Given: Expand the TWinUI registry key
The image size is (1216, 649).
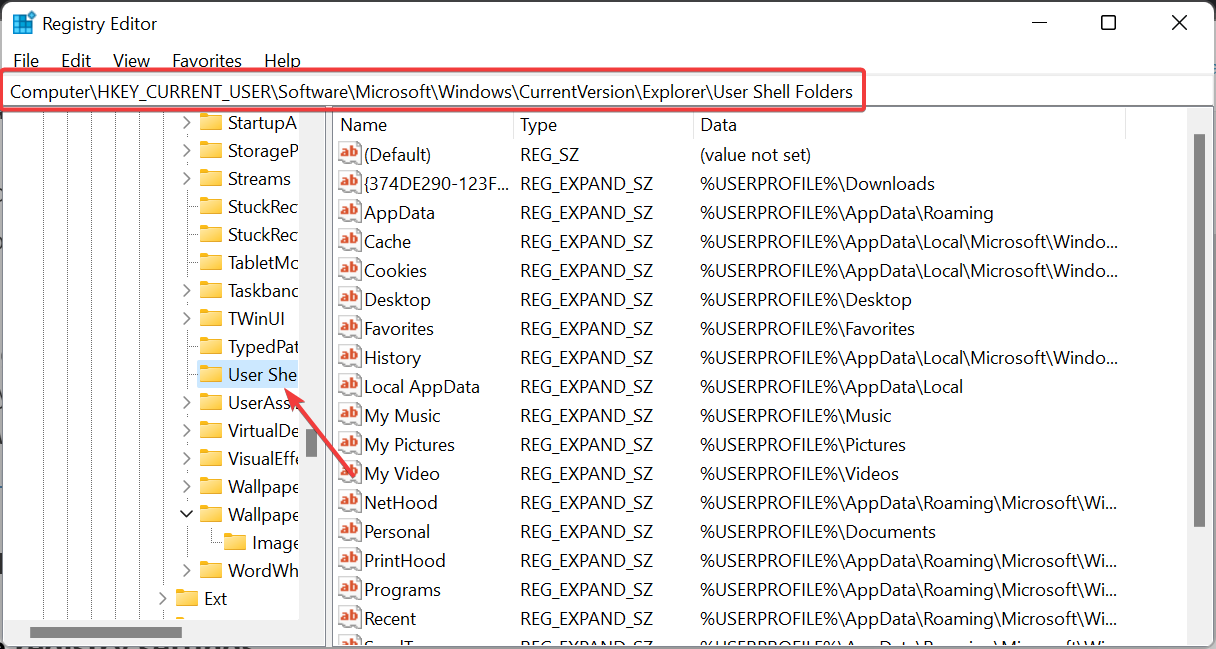Looking at the screenshot, I should point(186,318).
